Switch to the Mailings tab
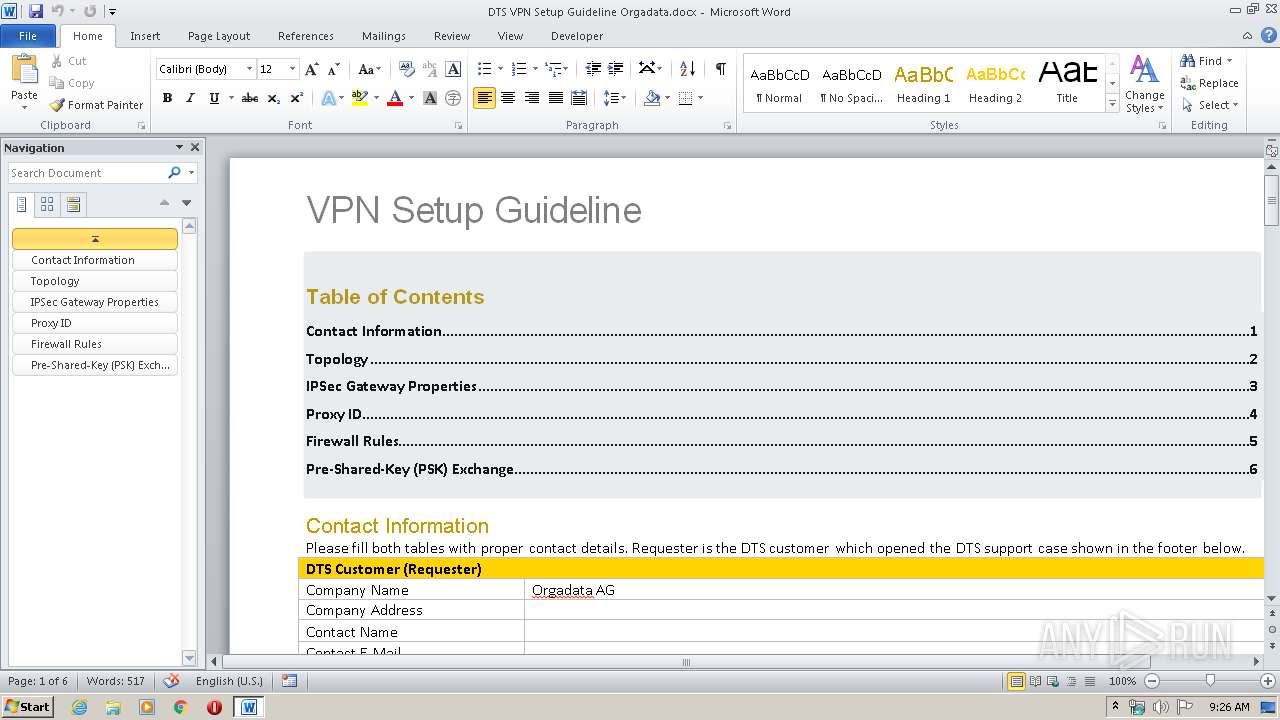 384,36
